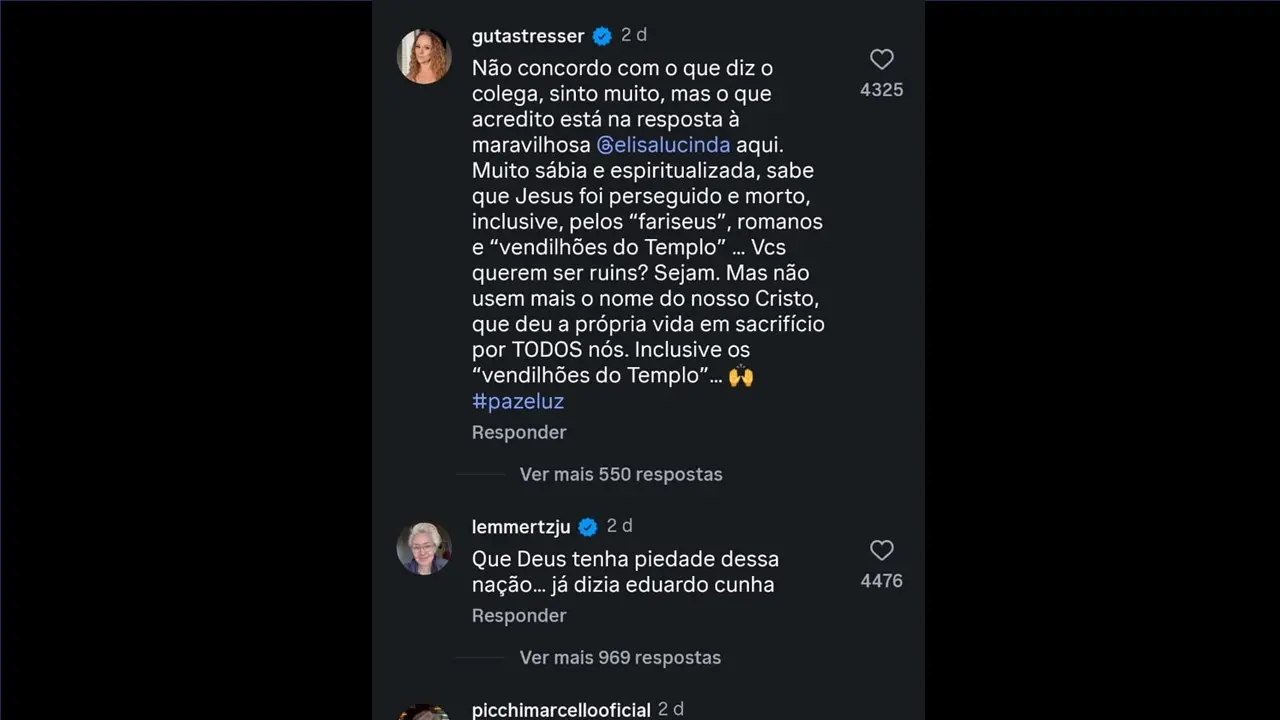Click gutastresser's blue verified badge

click(x=601, y=35)
